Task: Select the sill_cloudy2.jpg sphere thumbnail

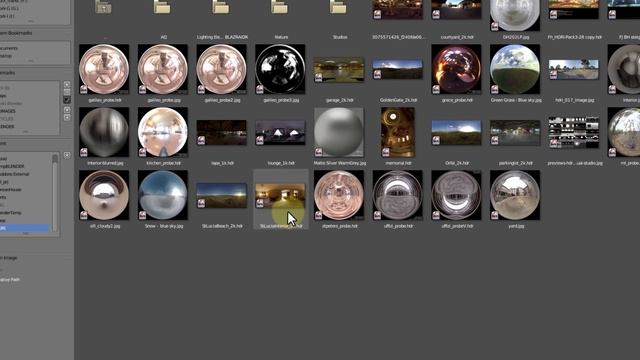Action: tap(104, 195)
